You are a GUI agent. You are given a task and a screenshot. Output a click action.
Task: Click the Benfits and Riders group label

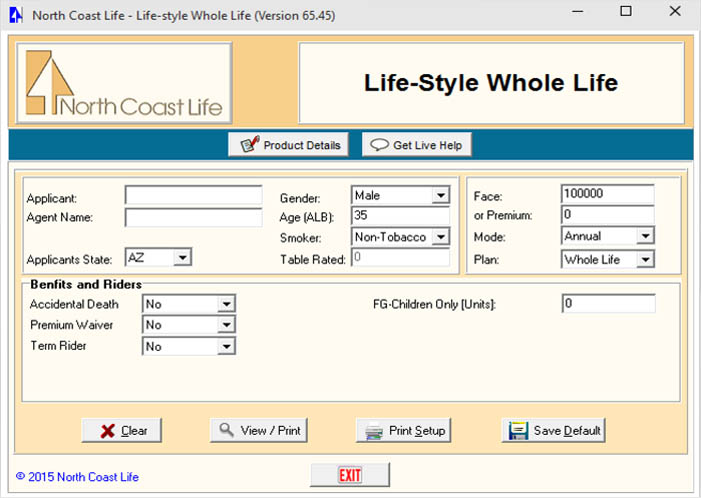coord(86,284)
